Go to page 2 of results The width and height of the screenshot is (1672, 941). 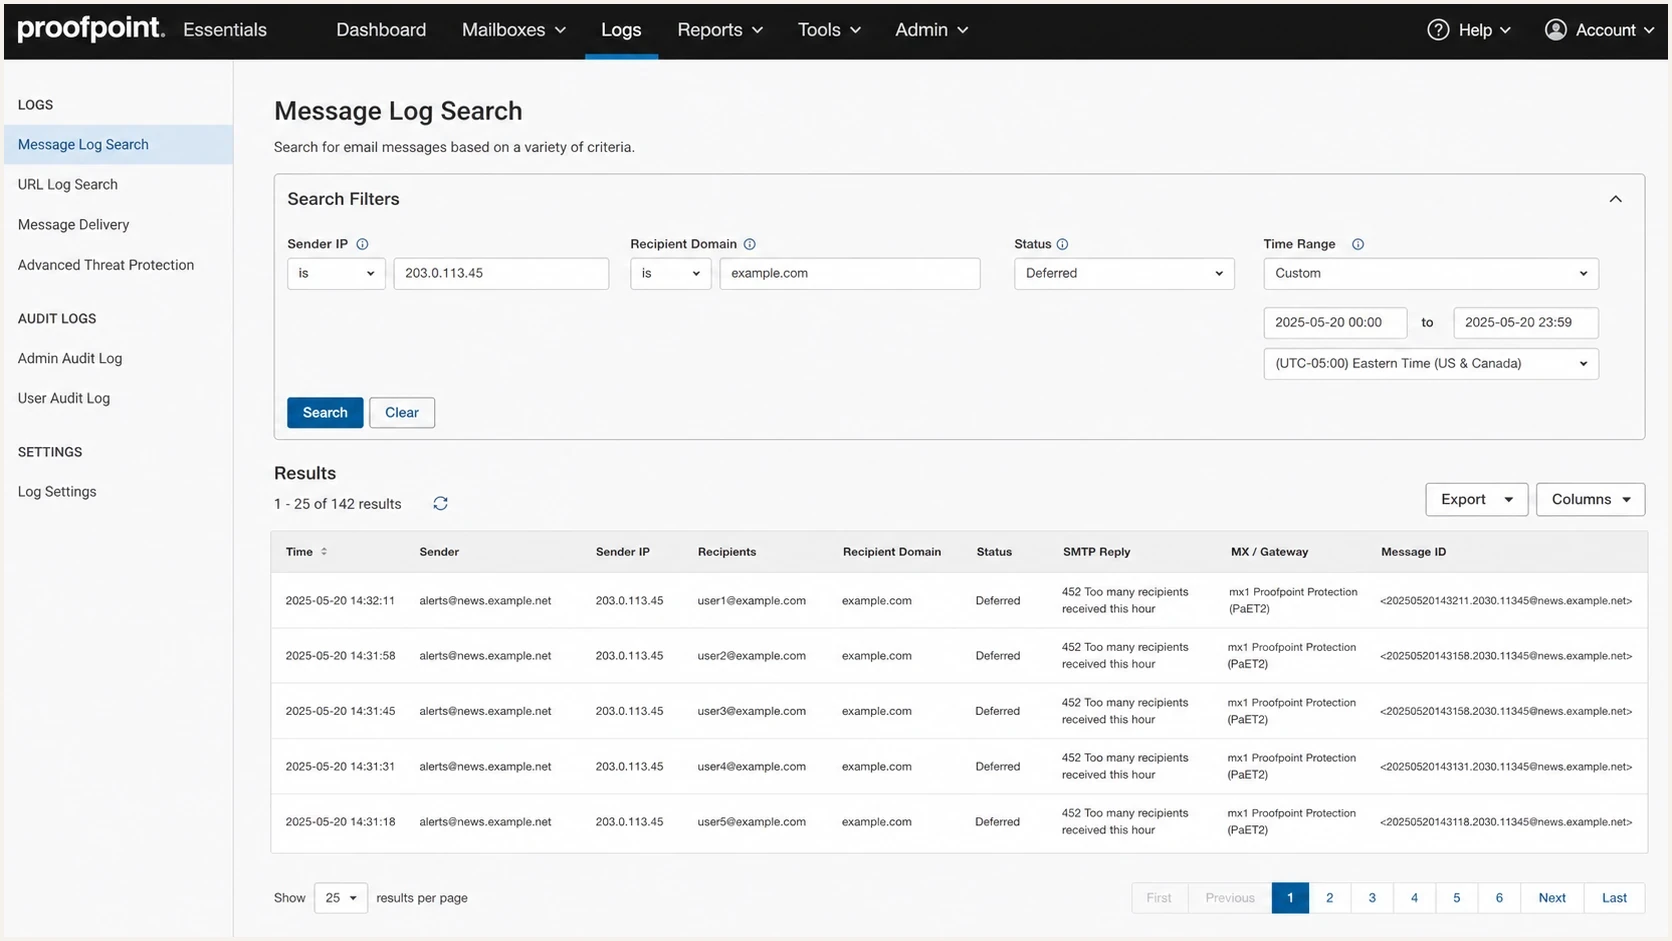coord(1329,898)
